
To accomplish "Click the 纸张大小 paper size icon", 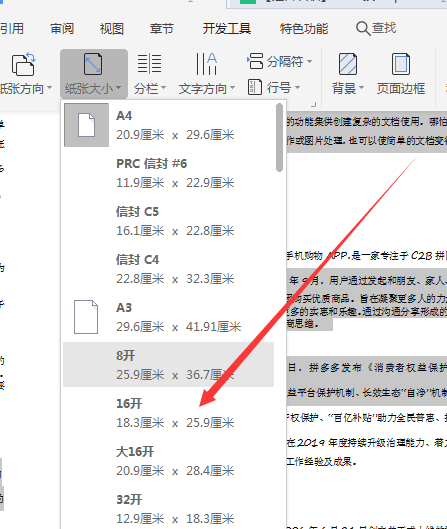I will pyautogui.click(x=93, y=64).
